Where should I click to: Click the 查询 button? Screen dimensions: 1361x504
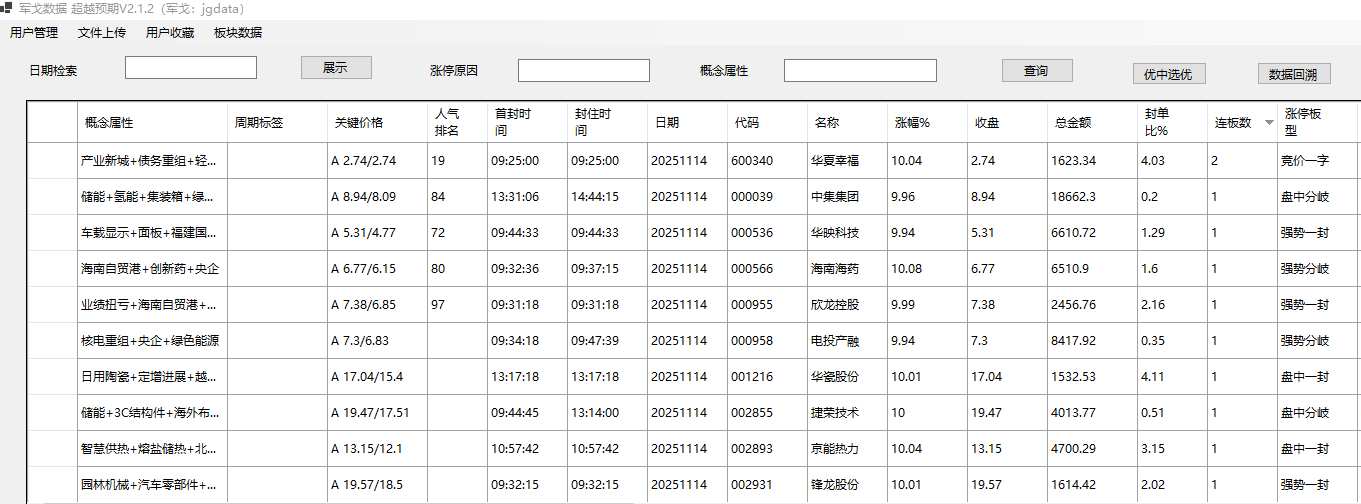1037,71
